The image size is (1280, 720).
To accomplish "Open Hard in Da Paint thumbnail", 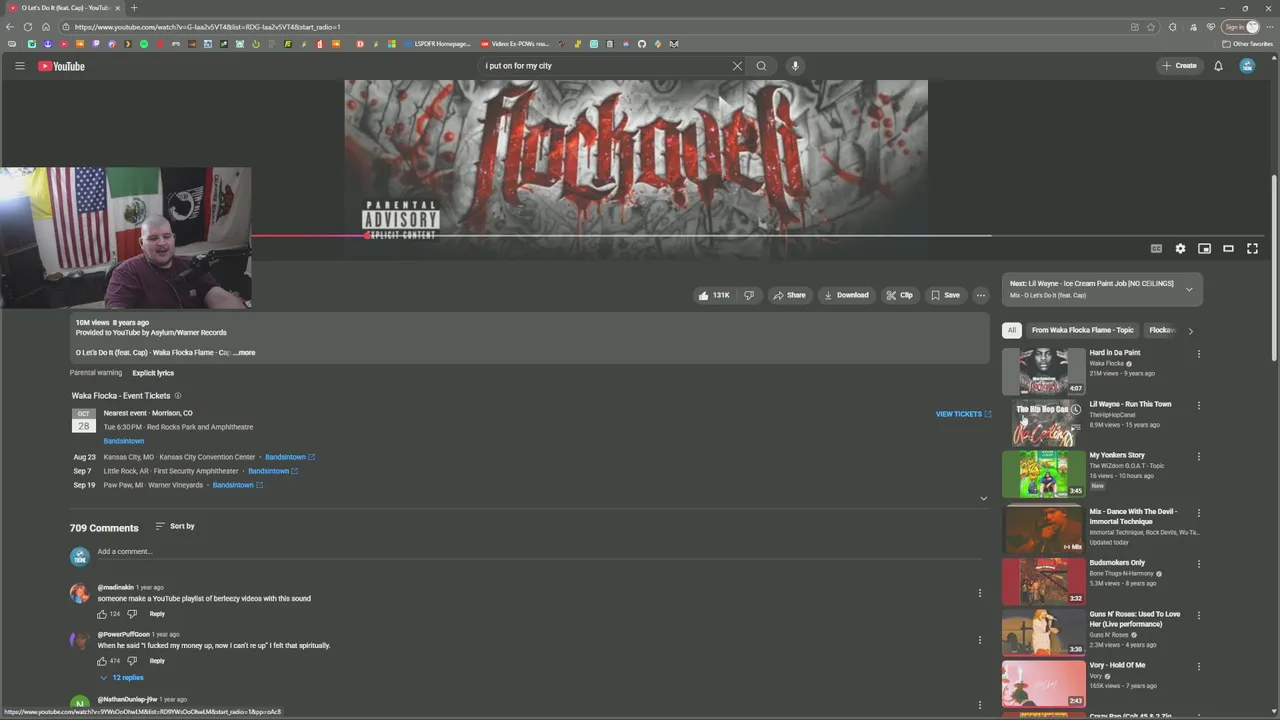I will pos(1044,371).
